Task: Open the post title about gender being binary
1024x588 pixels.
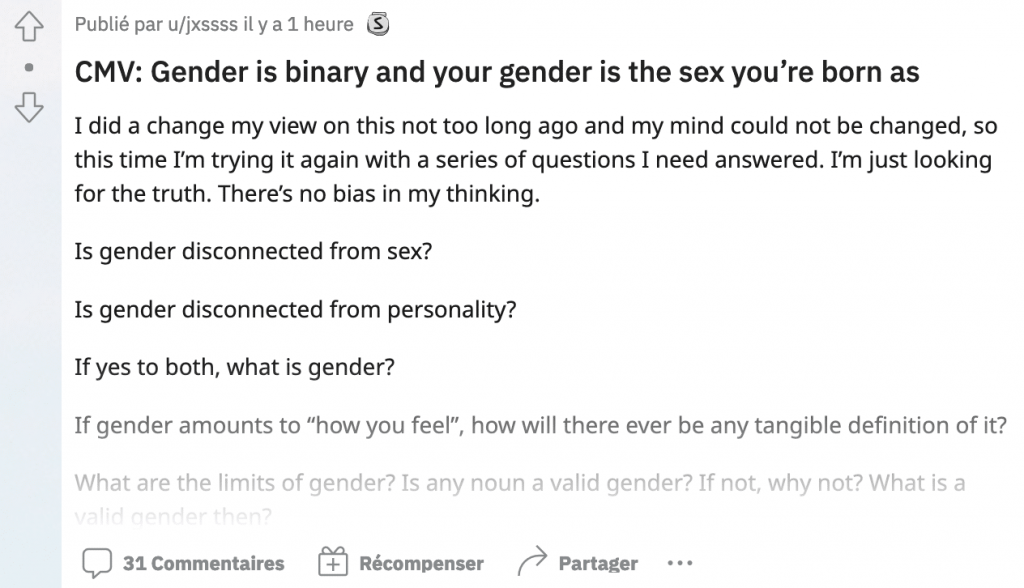Action: (x=496, y=72)
